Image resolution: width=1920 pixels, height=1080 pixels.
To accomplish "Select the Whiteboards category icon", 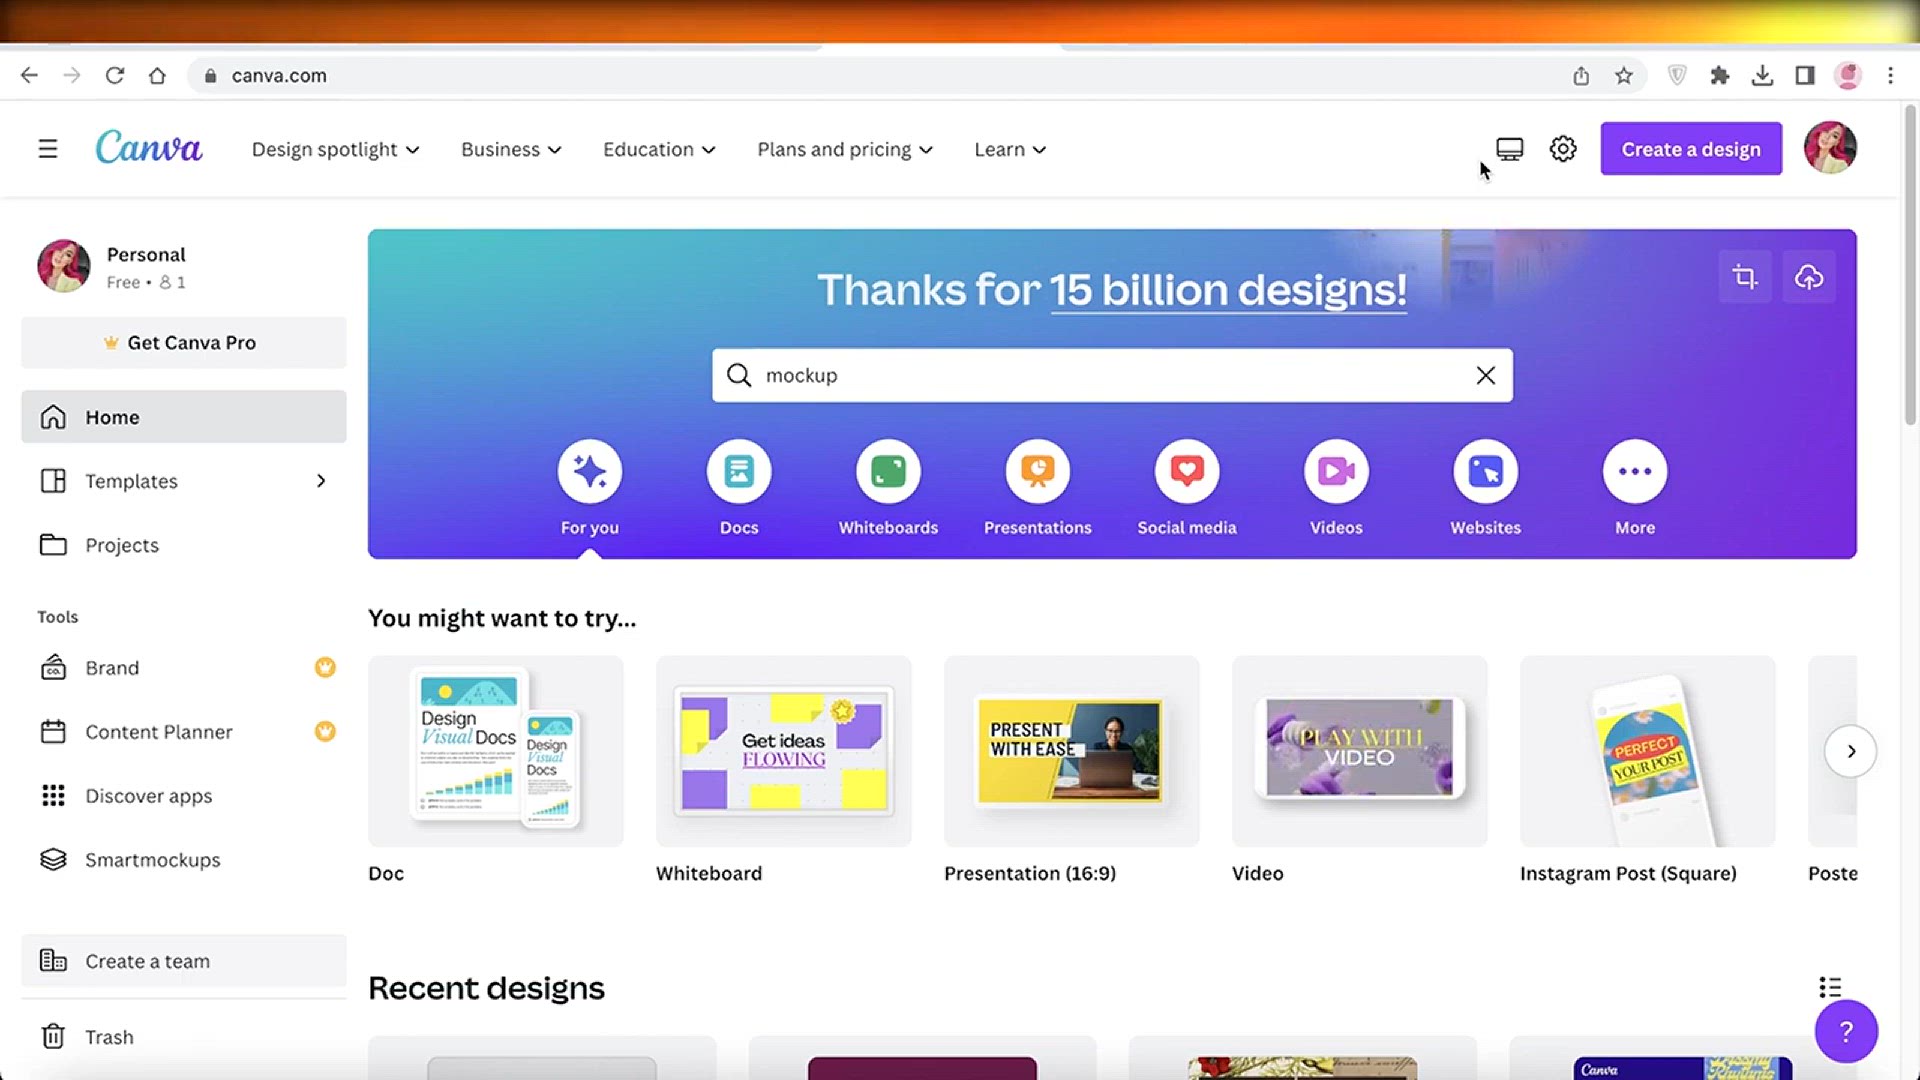I will pos(888,471).
